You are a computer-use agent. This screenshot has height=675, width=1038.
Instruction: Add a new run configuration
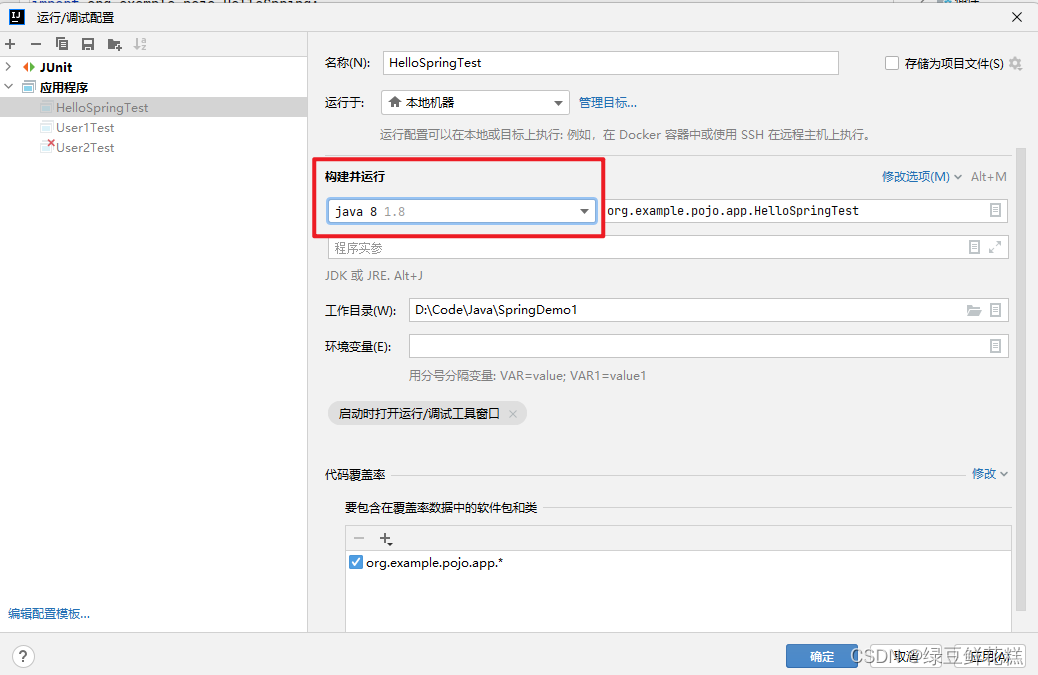(10, 43)
